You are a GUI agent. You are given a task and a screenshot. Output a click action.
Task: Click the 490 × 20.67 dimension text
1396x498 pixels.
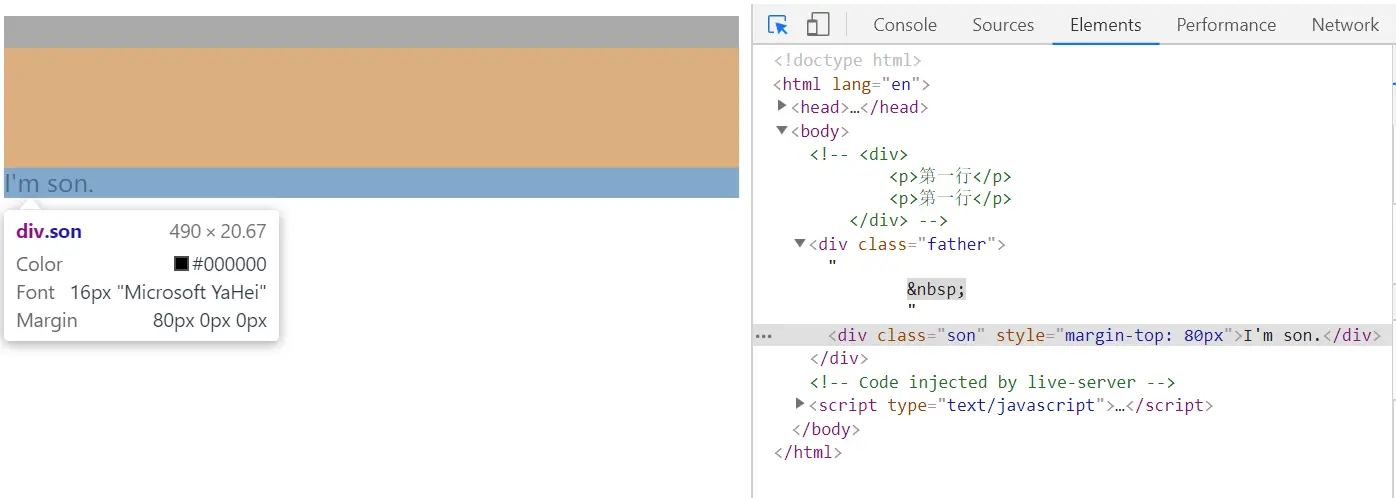coord(218,231)
